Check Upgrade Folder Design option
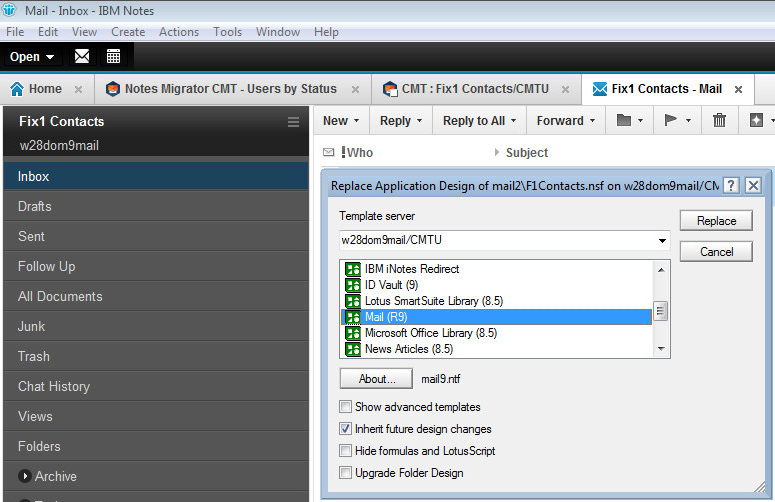Image resolution: width=775 pixels, height=502 pixels. point(346,473)
